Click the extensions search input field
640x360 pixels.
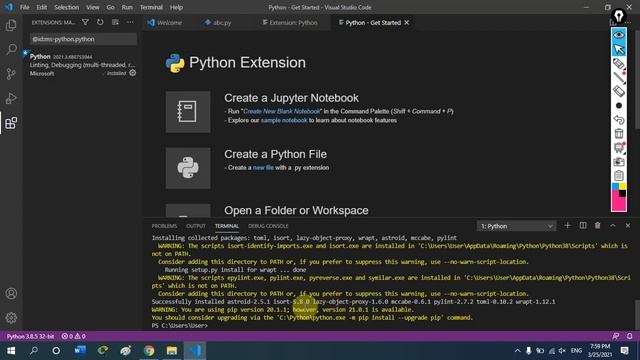pos(83,39)
